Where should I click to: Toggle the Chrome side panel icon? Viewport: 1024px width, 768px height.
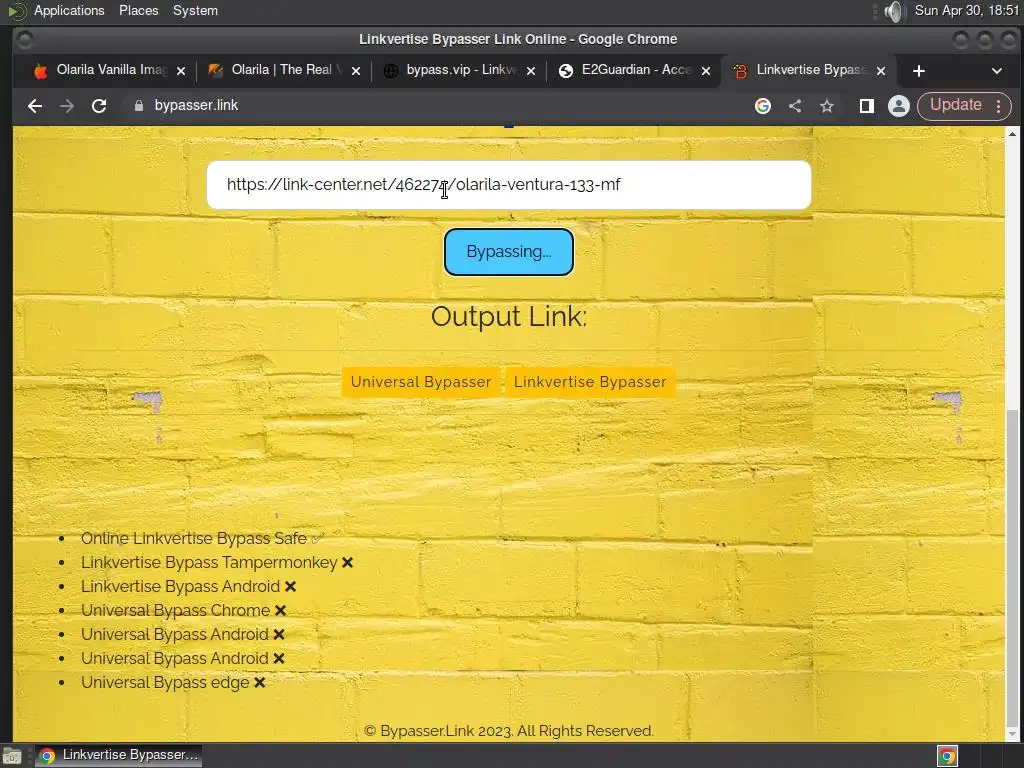click(x=867, y=106)
